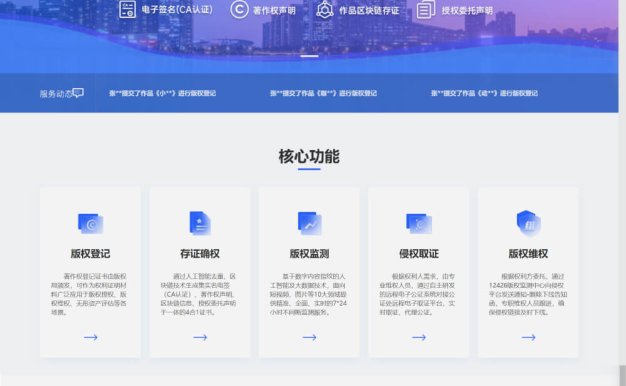Open the rightmost 服务动态 news item
Viewport: 626px width, 386px height.
click(484, 93)
